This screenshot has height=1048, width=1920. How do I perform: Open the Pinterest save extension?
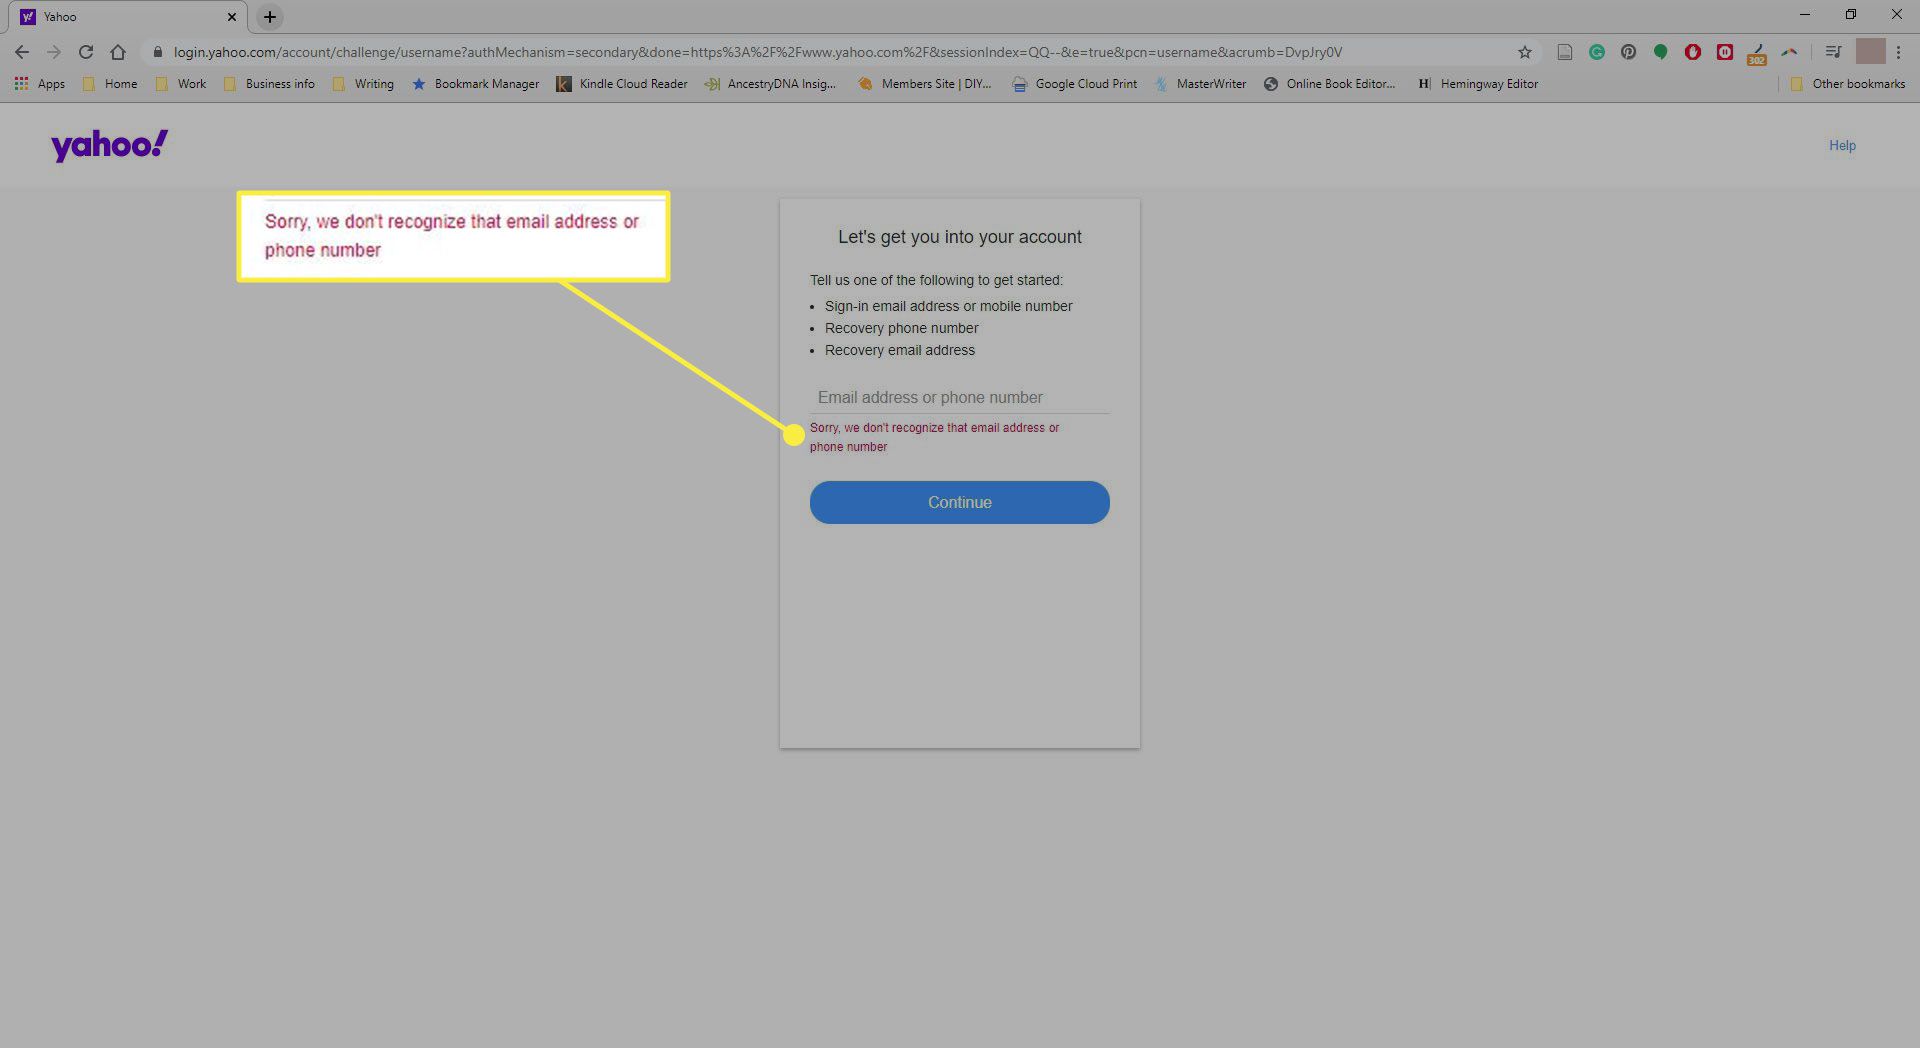coord(1629,52)
